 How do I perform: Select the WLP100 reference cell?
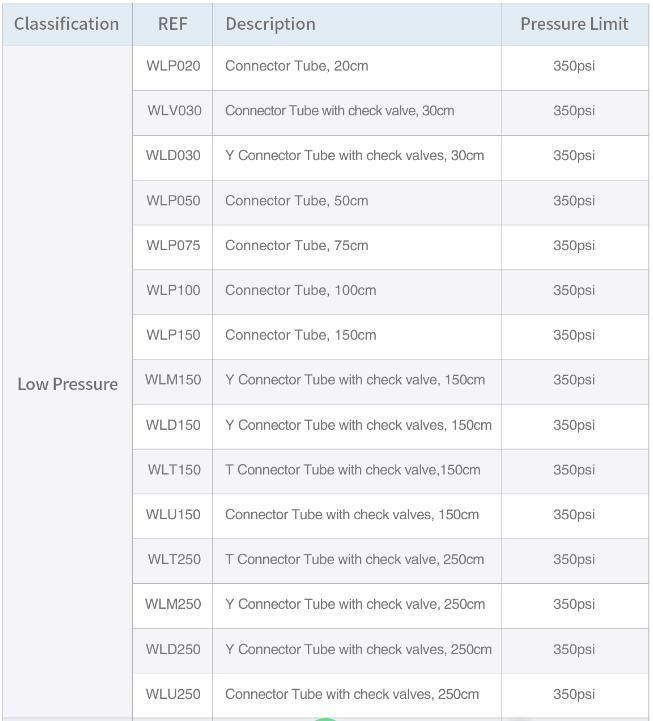click(173, 290)
